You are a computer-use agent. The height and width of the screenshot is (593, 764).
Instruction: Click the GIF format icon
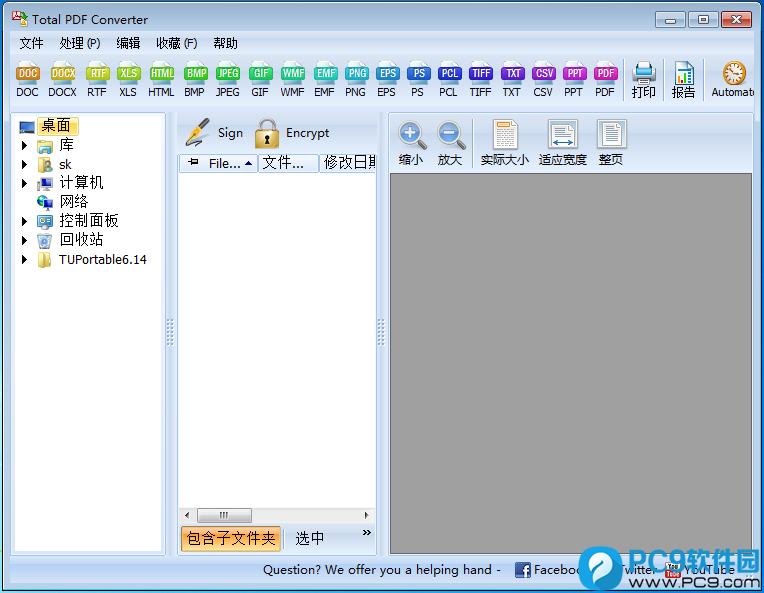[260, 79]
